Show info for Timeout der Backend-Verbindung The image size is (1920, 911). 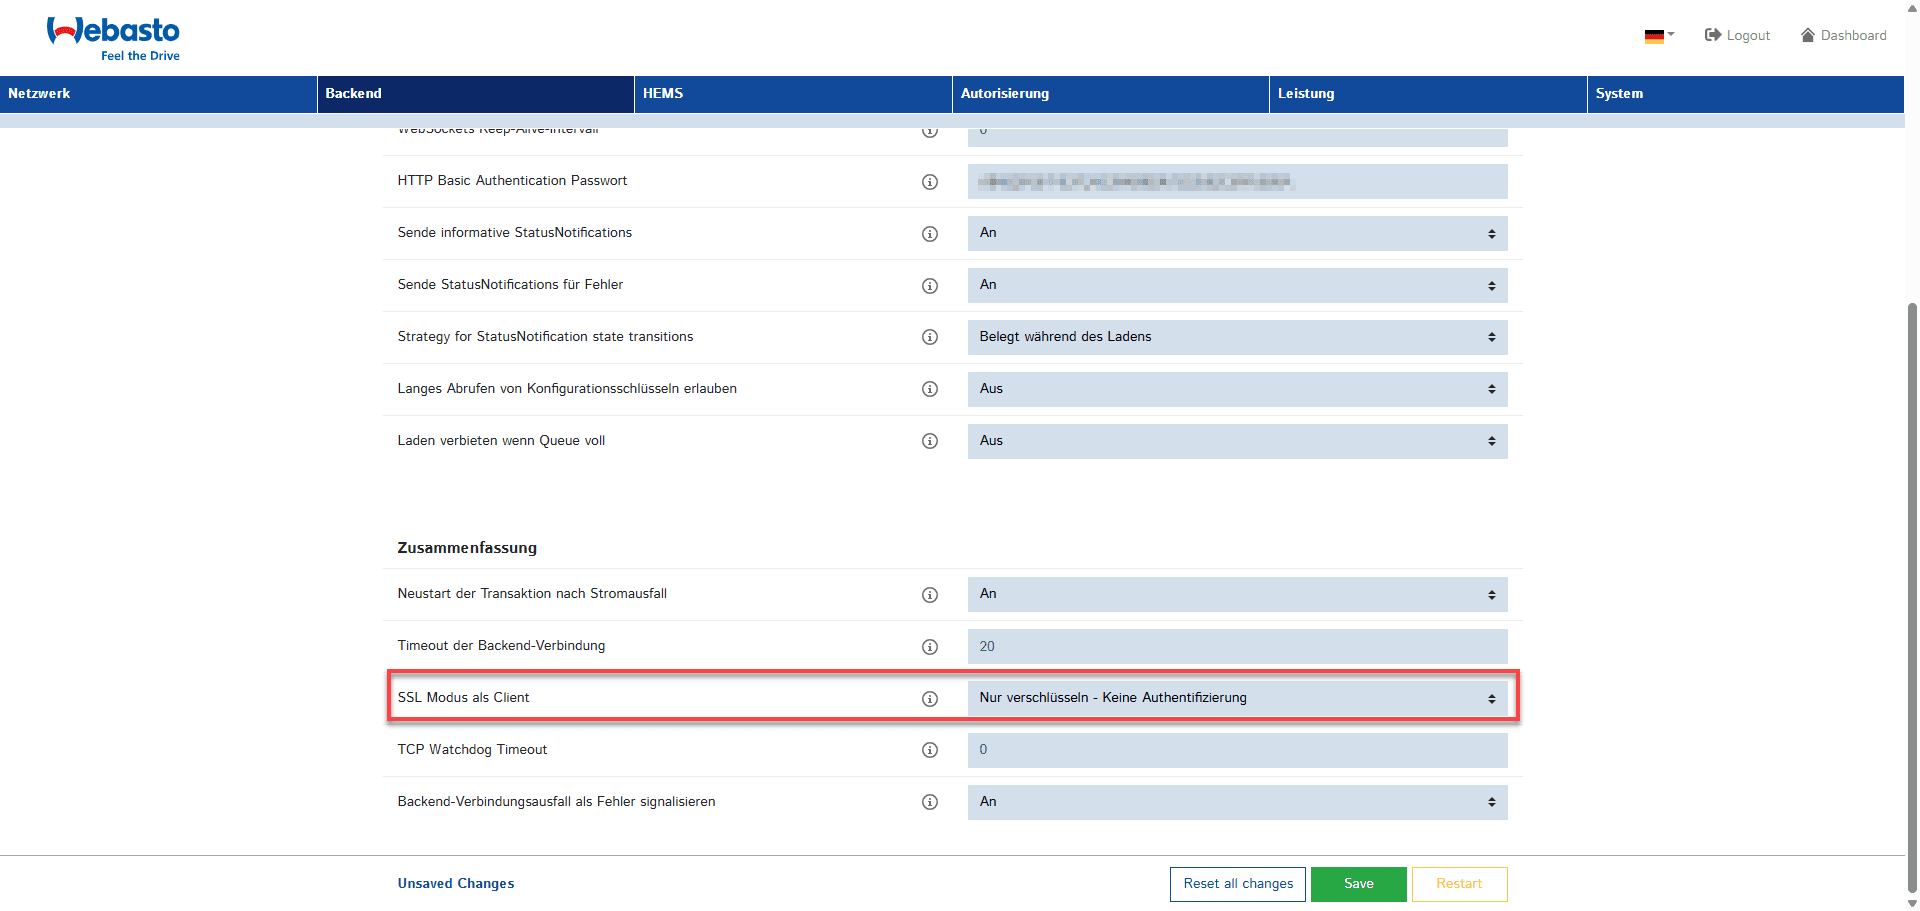(930, 647)
